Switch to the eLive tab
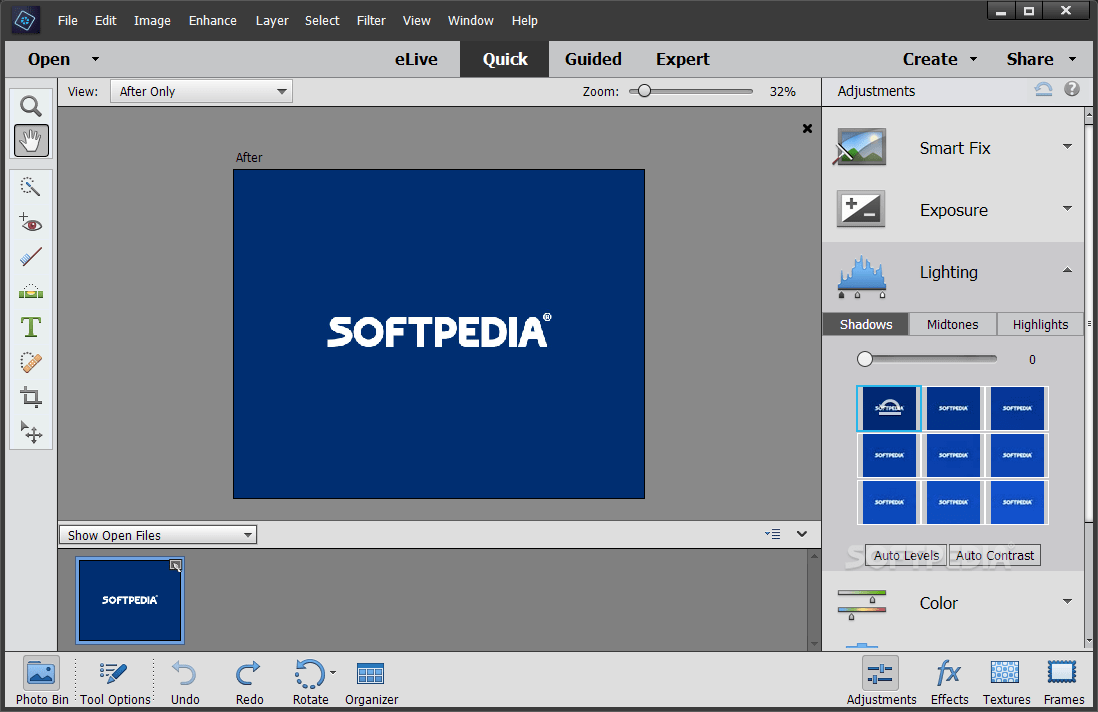 coord(416,60)
